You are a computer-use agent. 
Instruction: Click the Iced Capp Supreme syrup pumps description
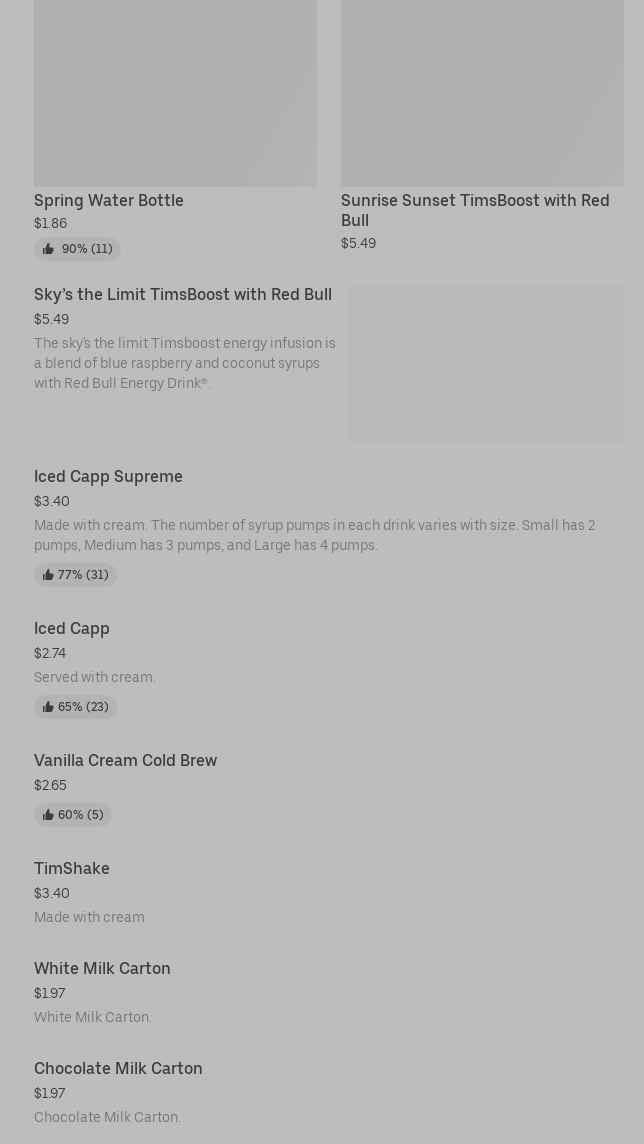tap(314, 535)
